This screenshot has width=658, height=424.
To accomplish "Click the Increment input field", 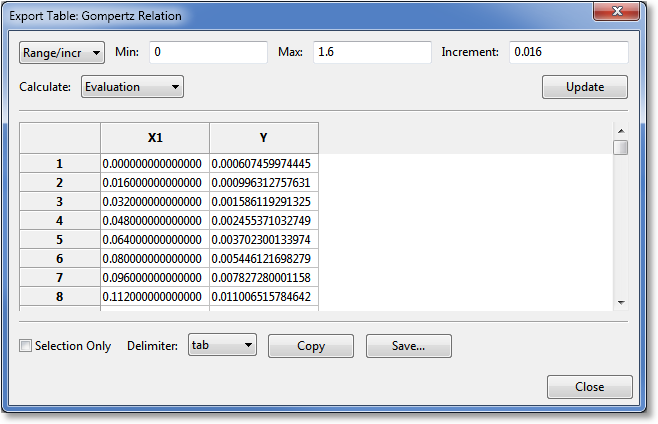I will (569, 52).
